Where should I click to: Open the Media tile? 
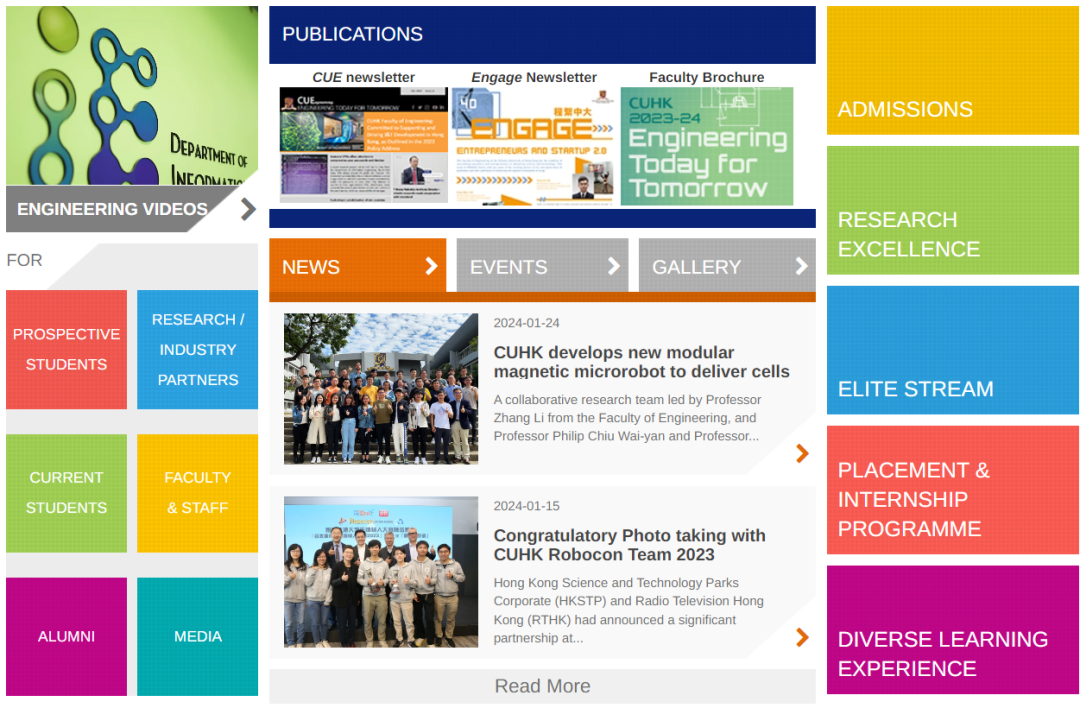pos(198,636)
